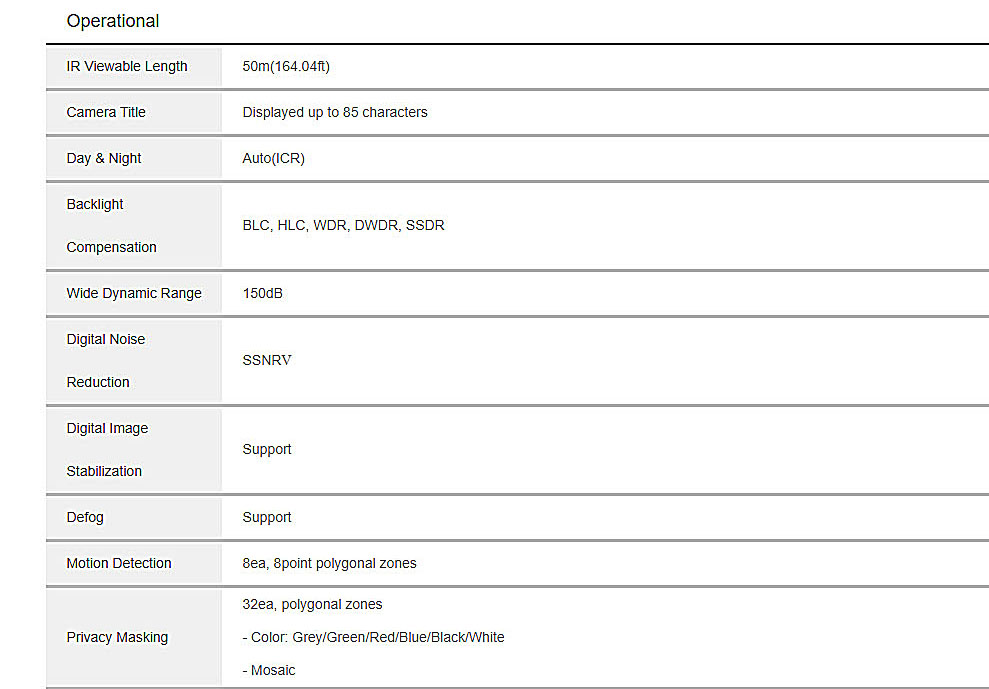This screenshot has height=689, width=989.
Task: Select the Digital Noise Reduction label
Action: coord(106,361)
